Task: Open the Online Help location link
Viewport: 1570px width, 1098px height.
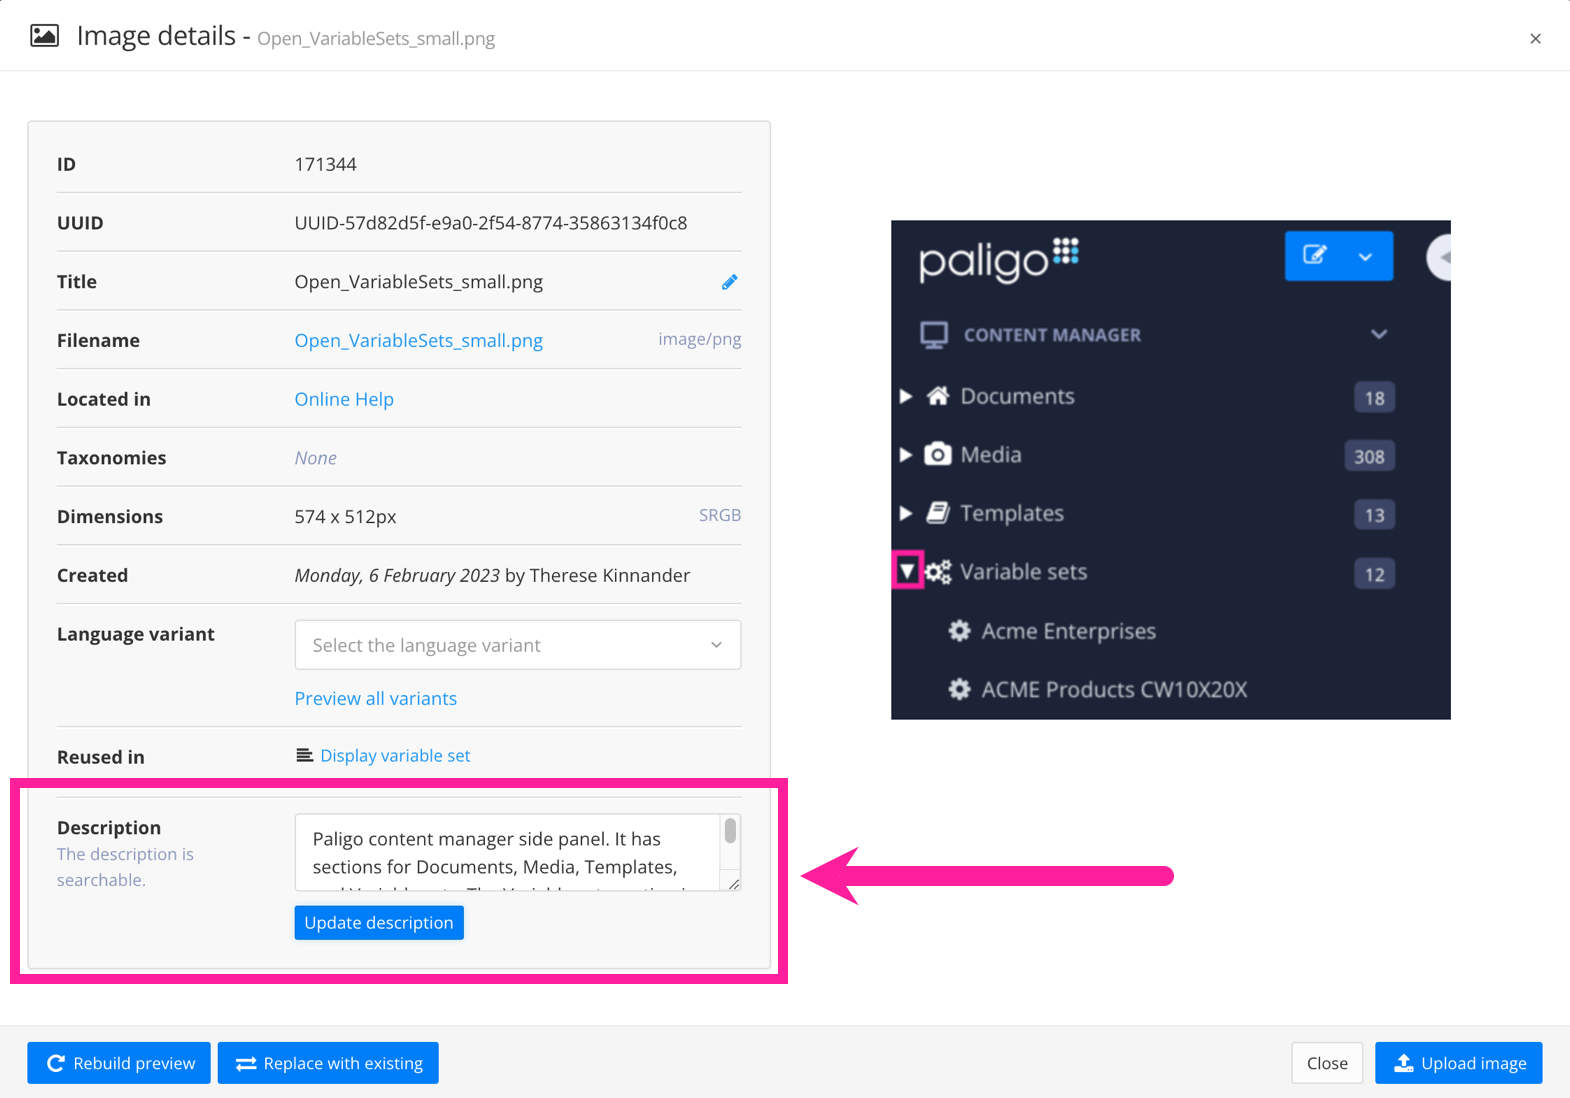Action: [x=344, y=399]
